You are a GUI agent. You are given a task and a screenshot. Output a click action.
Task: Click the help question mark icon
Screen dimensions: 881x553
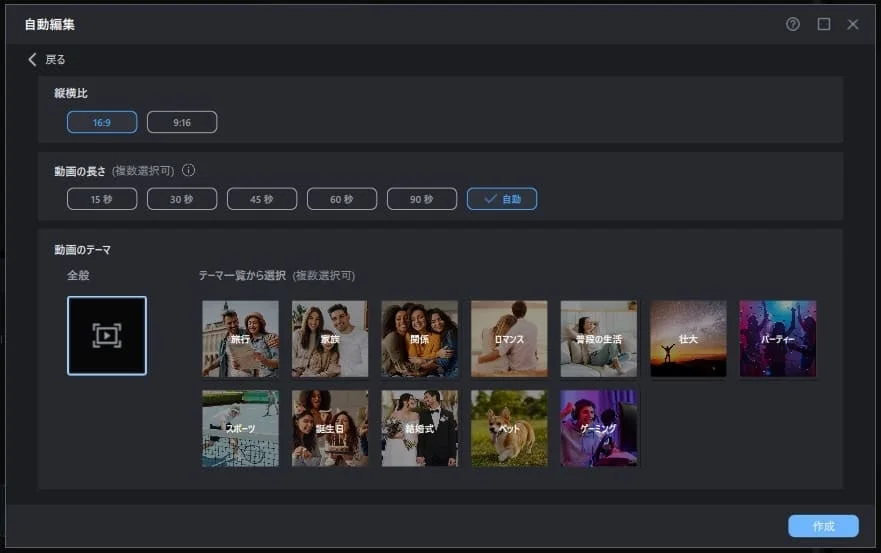pyautogui.click(x=793, y=24)
